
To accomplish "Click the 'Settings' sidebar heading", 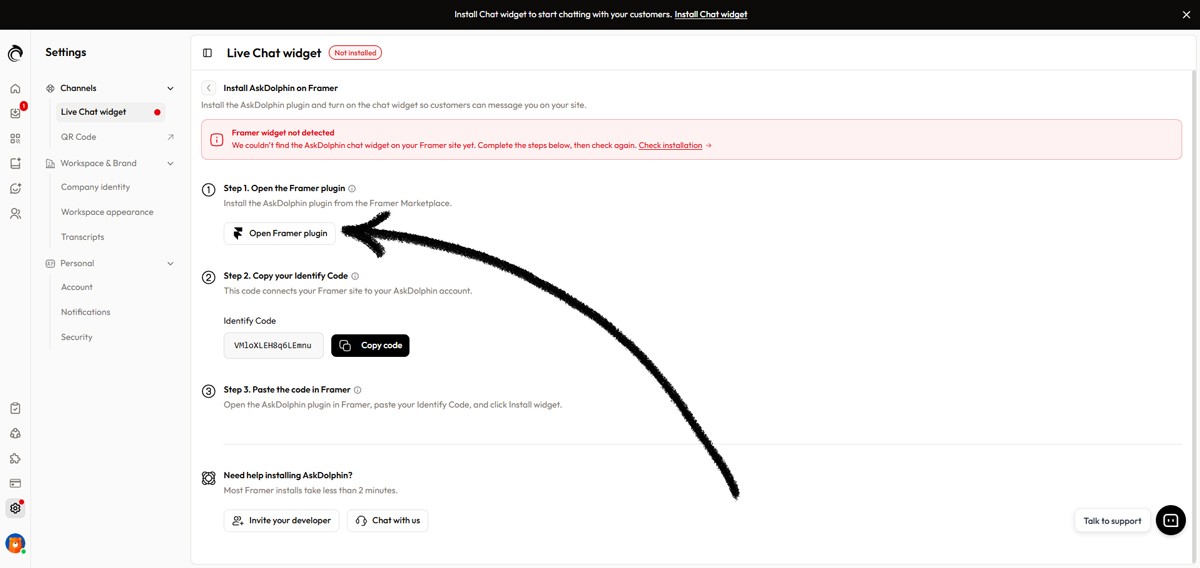I will tap(66, 52).
